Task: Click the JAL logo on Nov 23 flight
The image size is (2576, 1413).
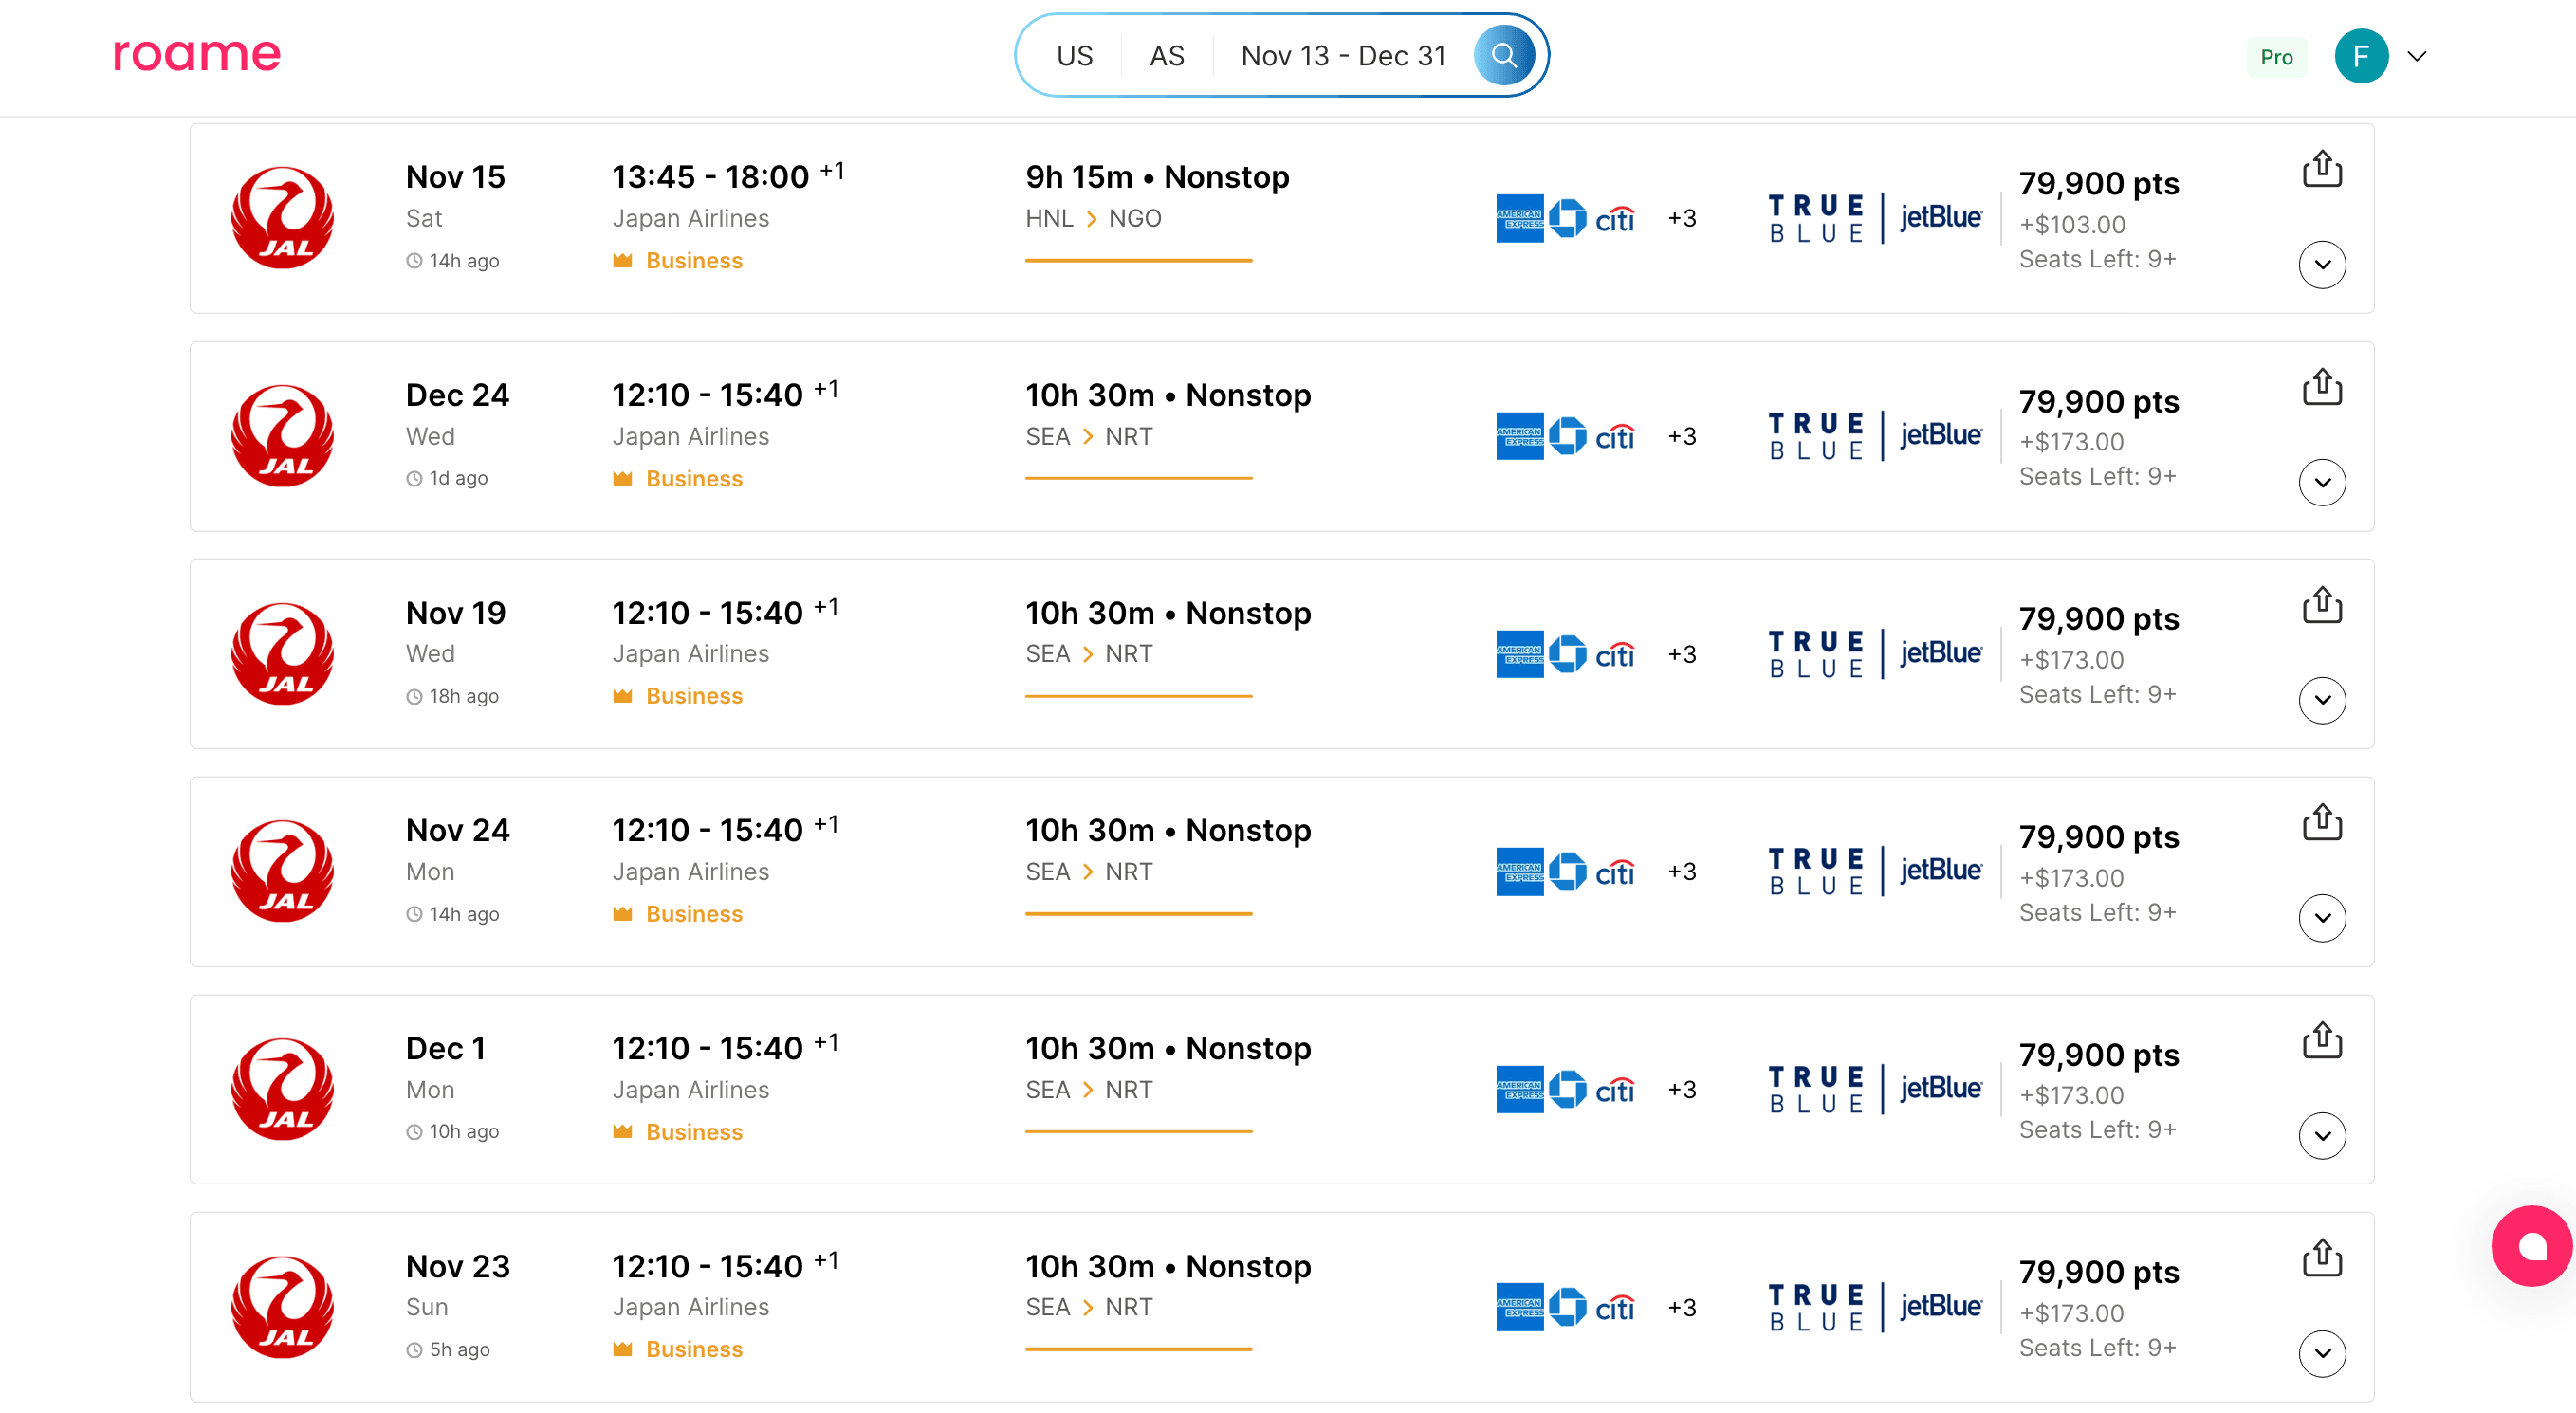Action: point(282,1306)
